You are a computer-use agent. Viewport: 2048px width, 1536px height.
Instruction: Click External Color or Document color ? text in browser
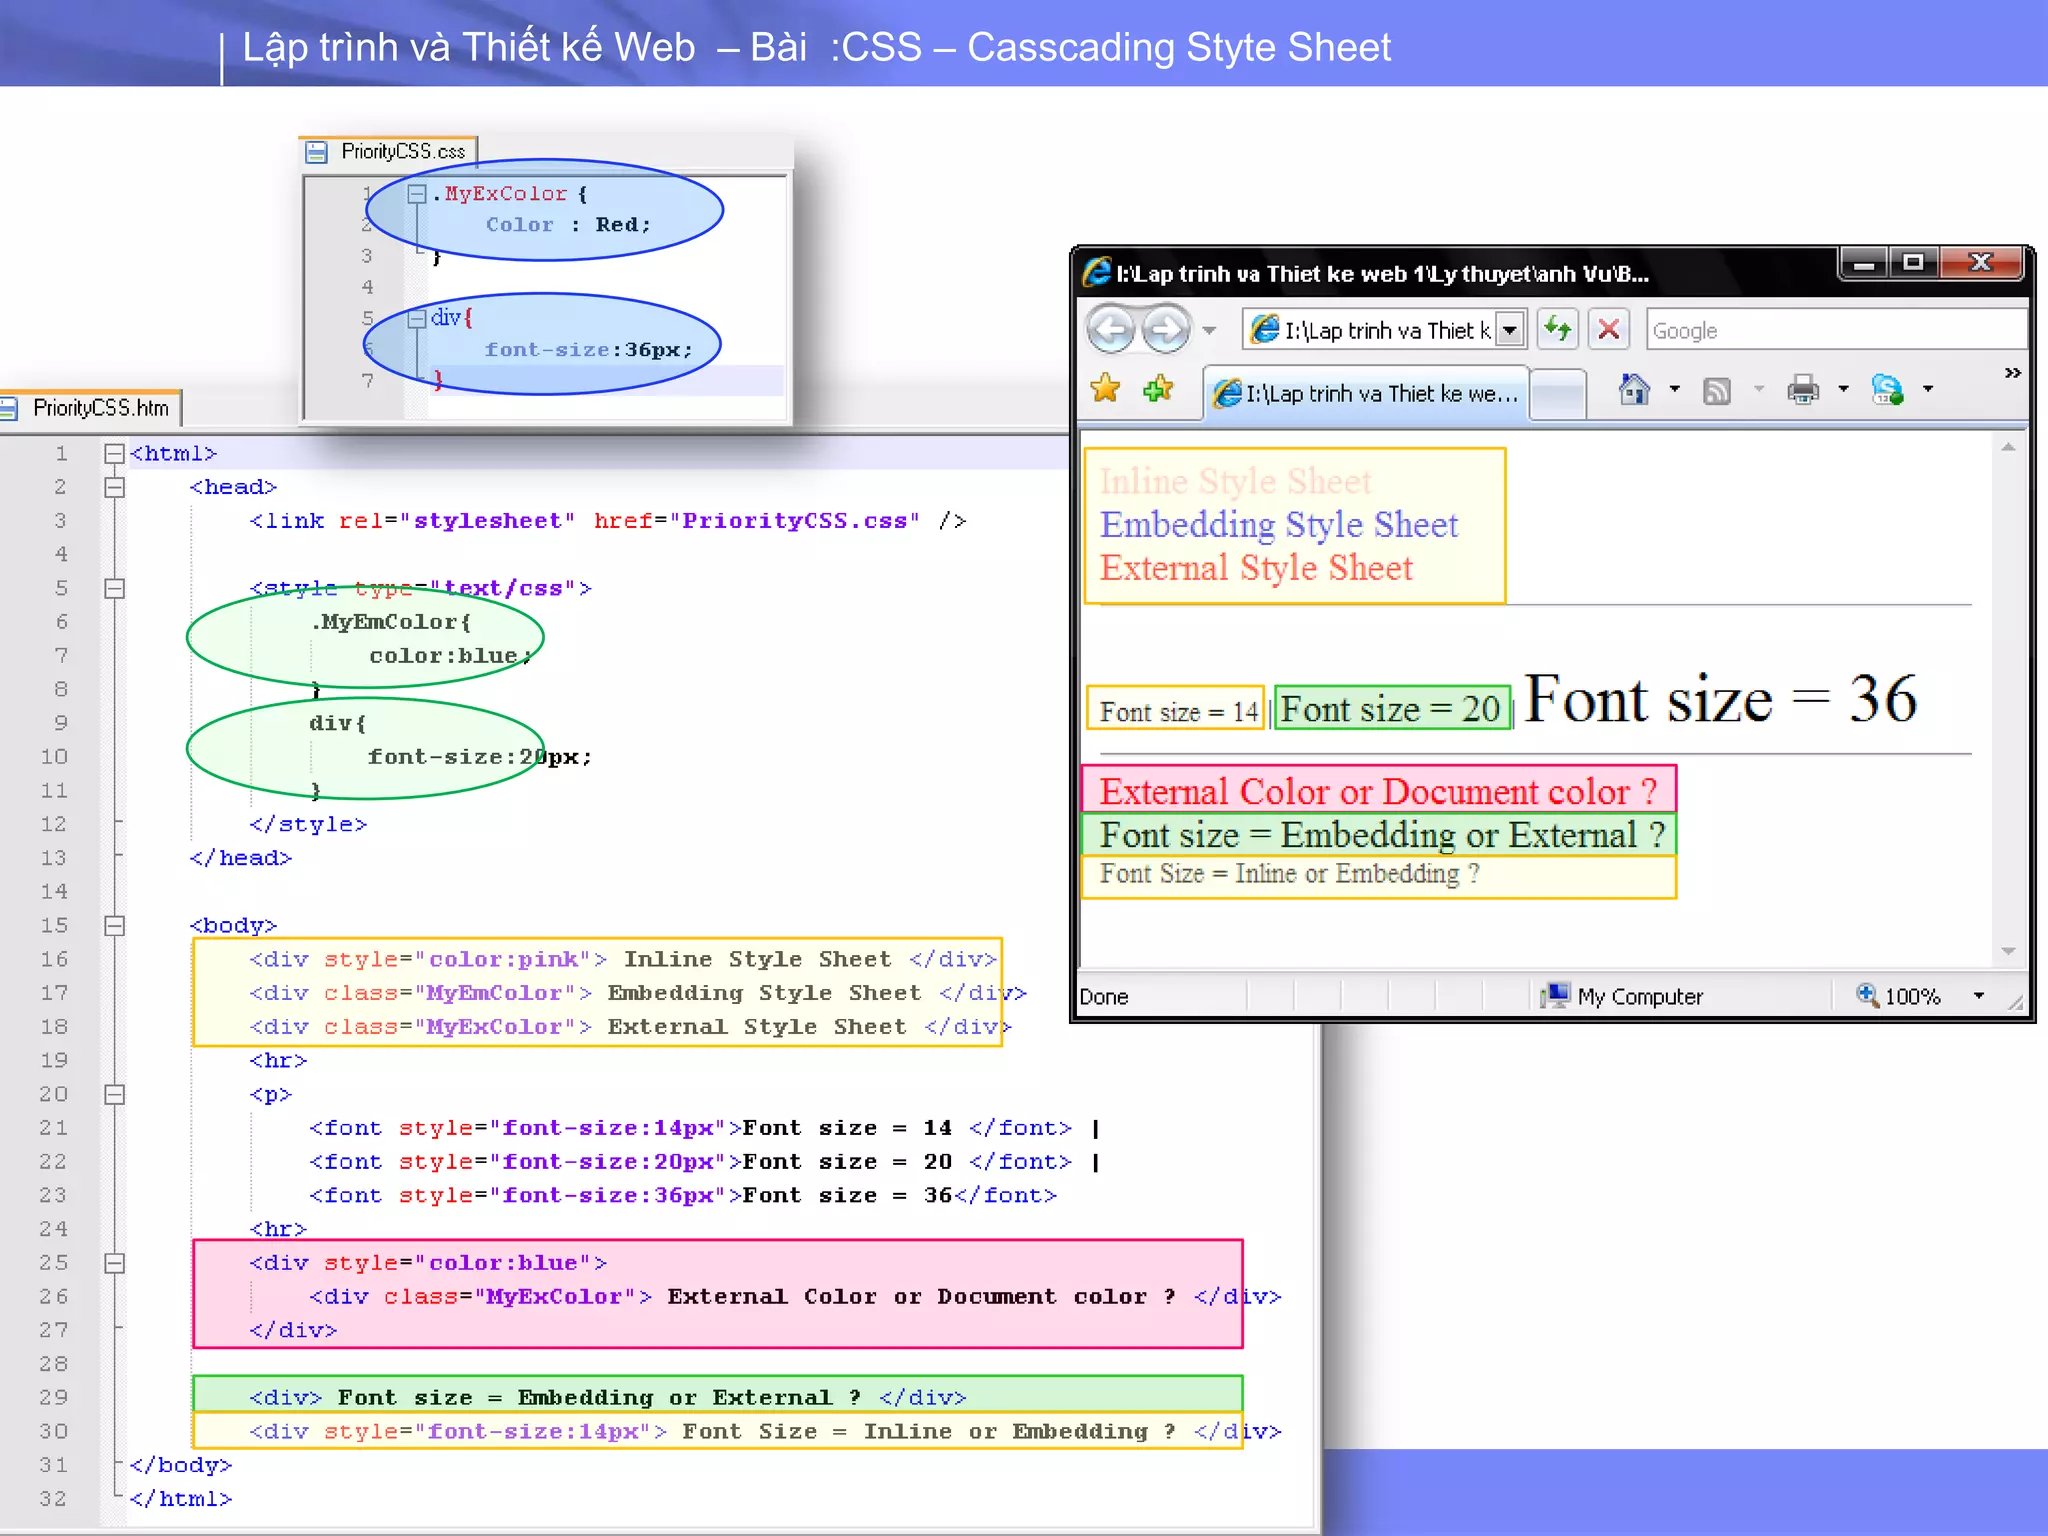(x=1378, y=792)
